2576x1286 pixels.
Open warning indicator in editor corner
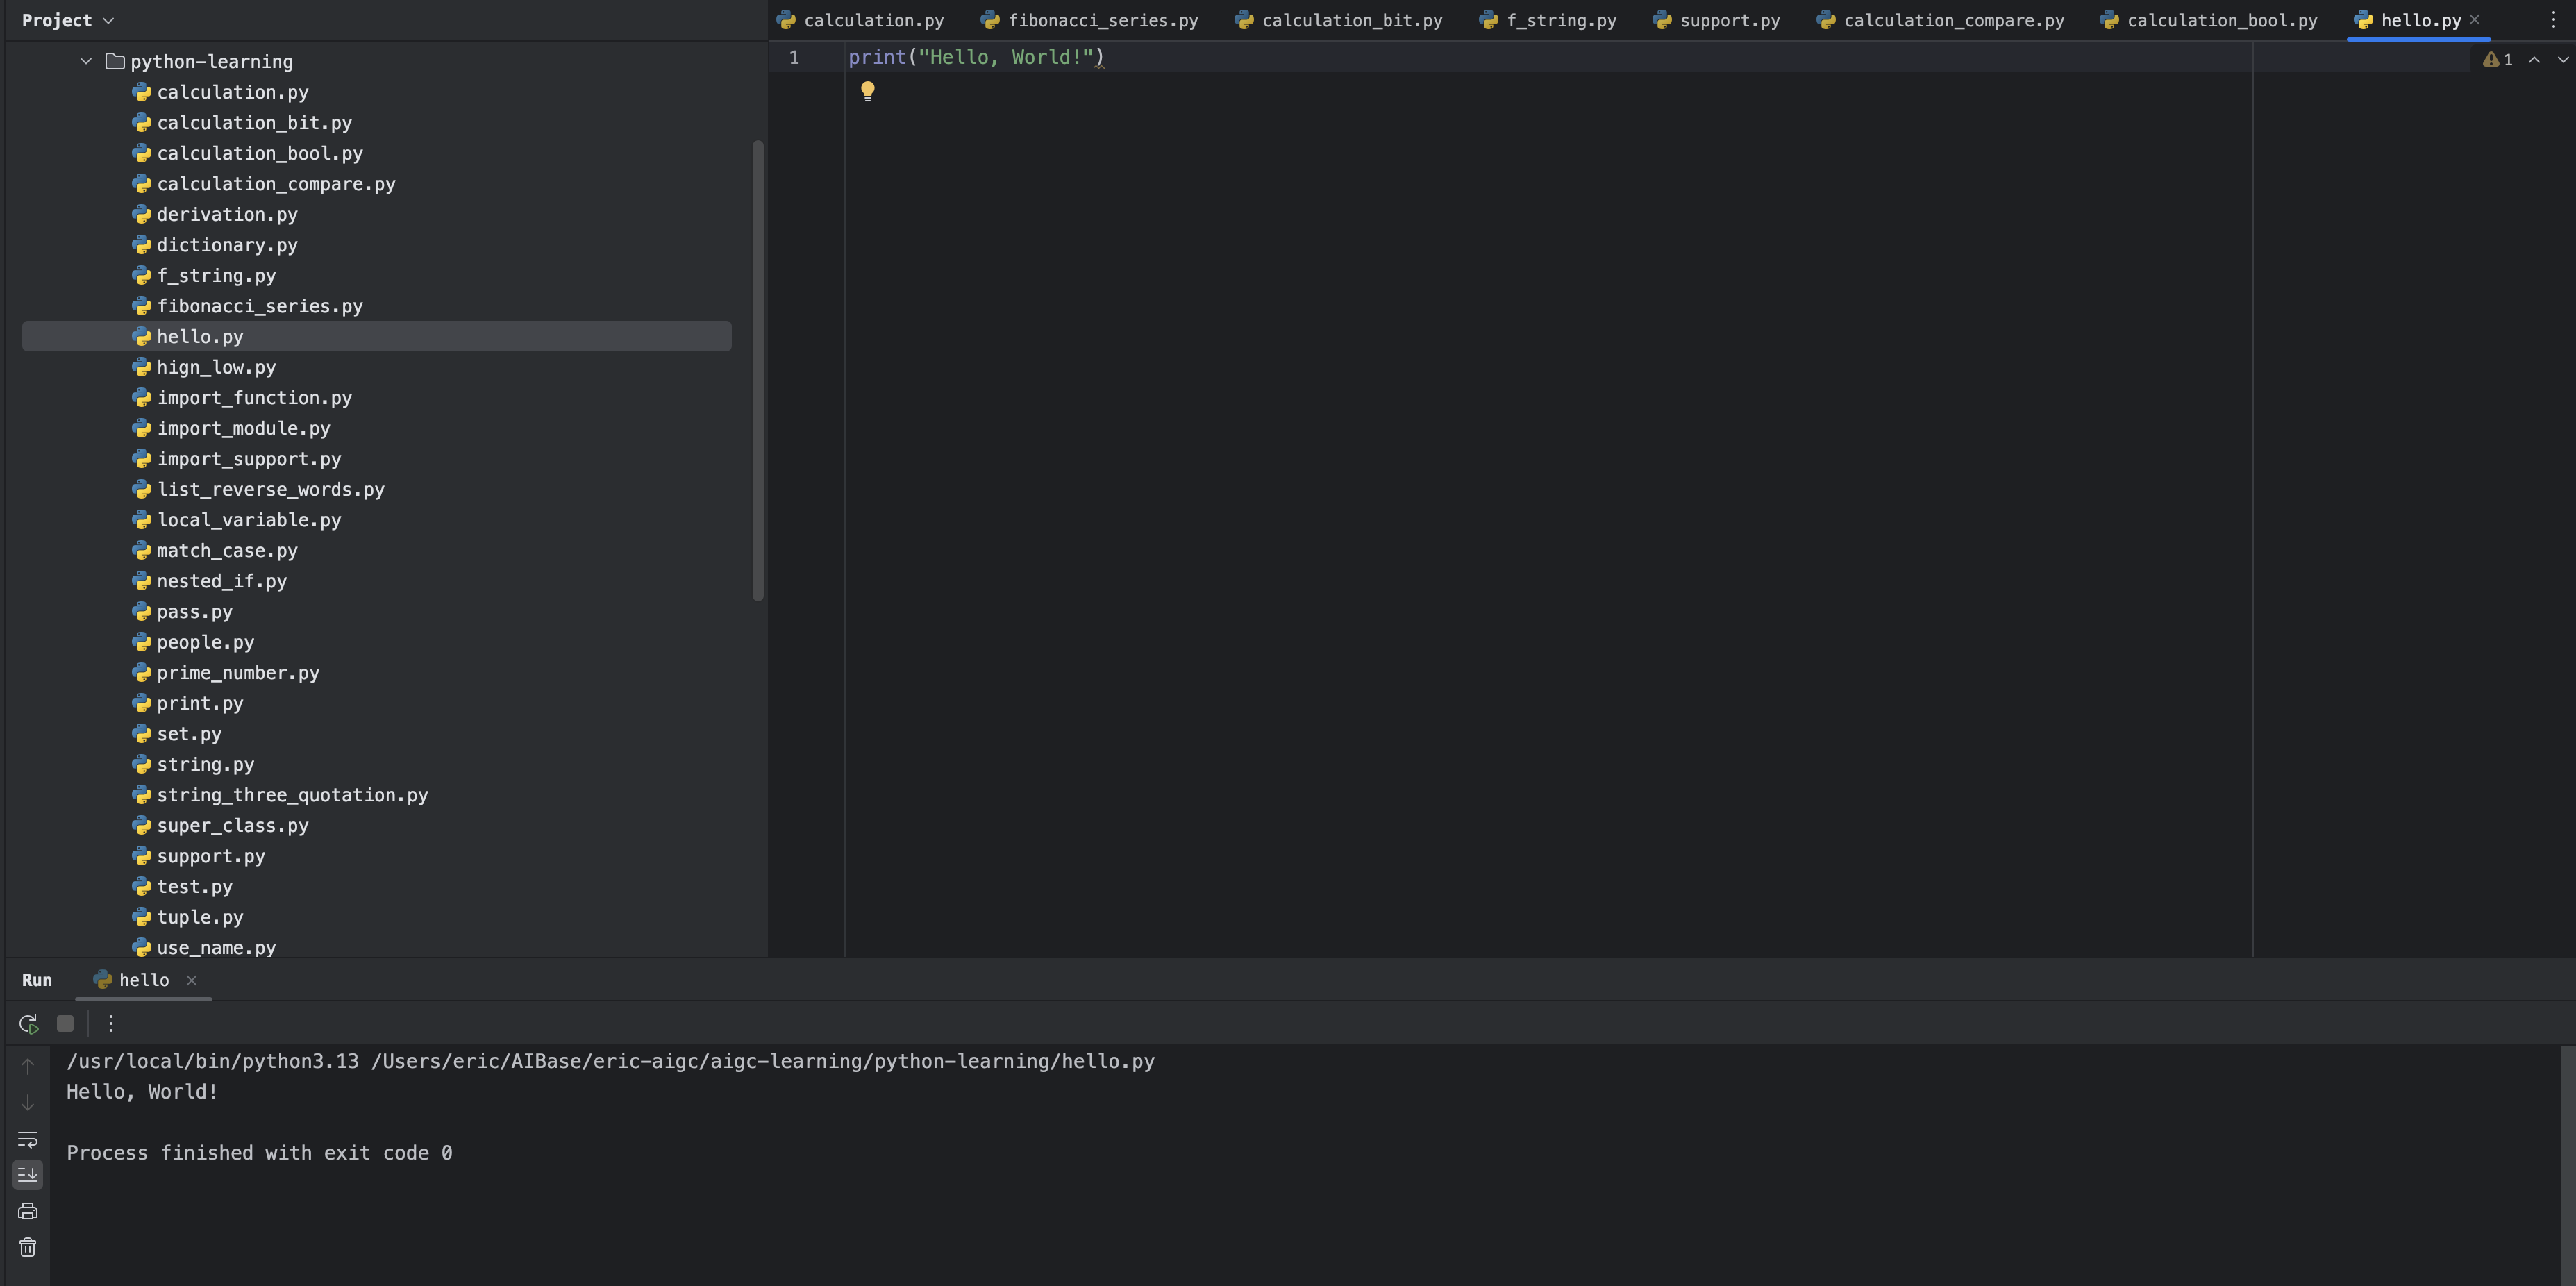click(2498, 59)
